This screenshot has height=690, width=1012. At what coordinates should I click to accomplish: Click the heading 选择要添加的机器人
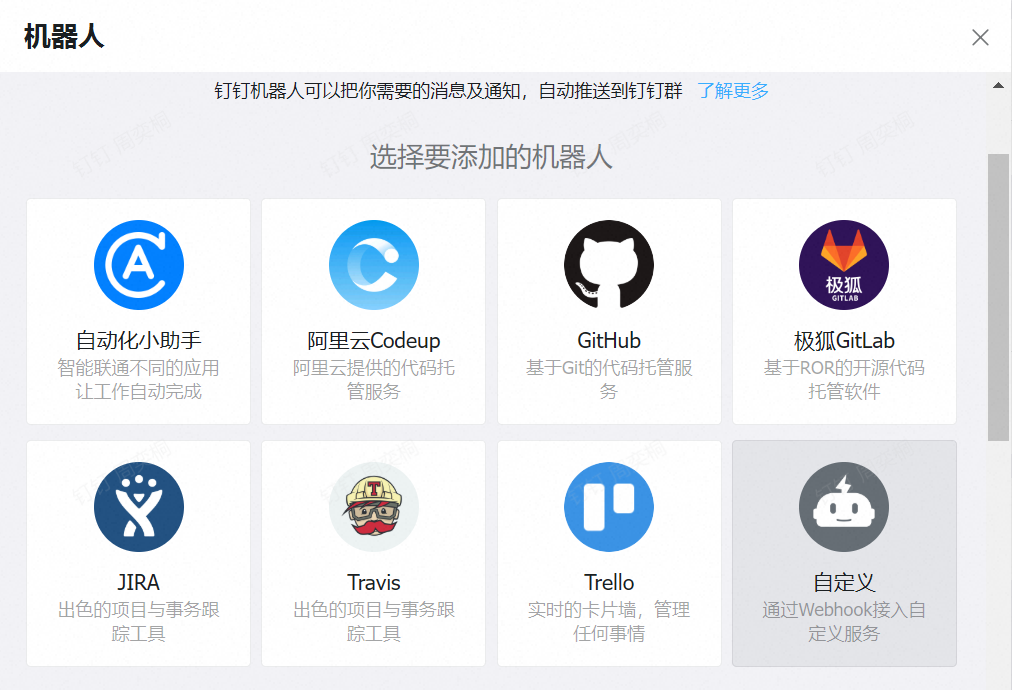point(491,157)
